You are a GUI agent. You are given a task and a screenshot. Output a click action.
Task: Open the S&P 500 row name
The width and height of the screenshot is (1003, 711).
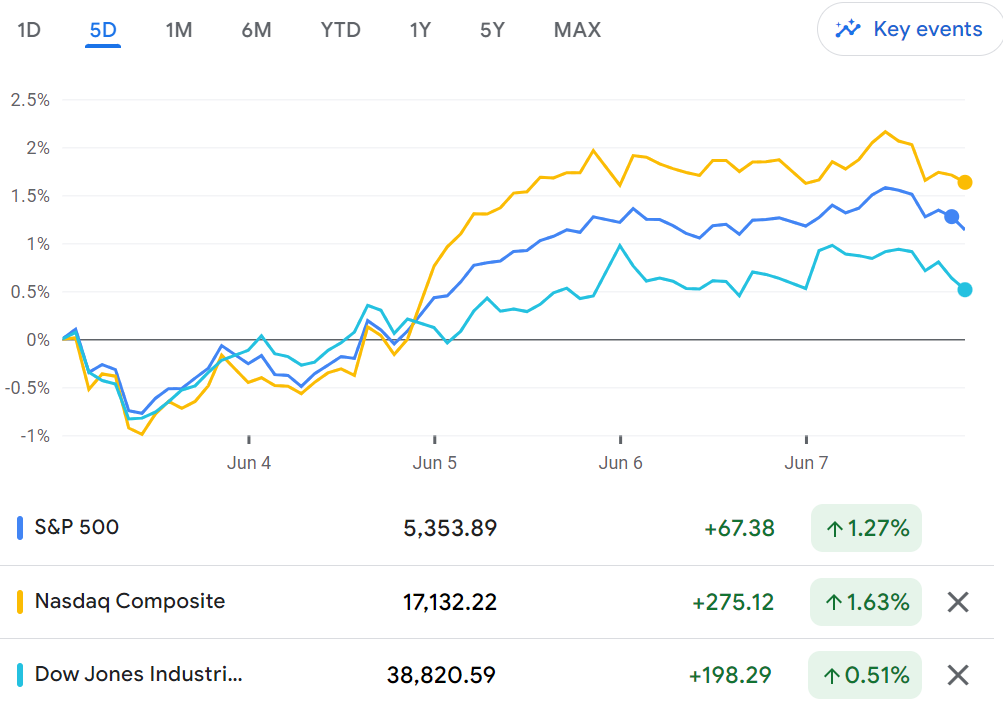click(77, 527)
